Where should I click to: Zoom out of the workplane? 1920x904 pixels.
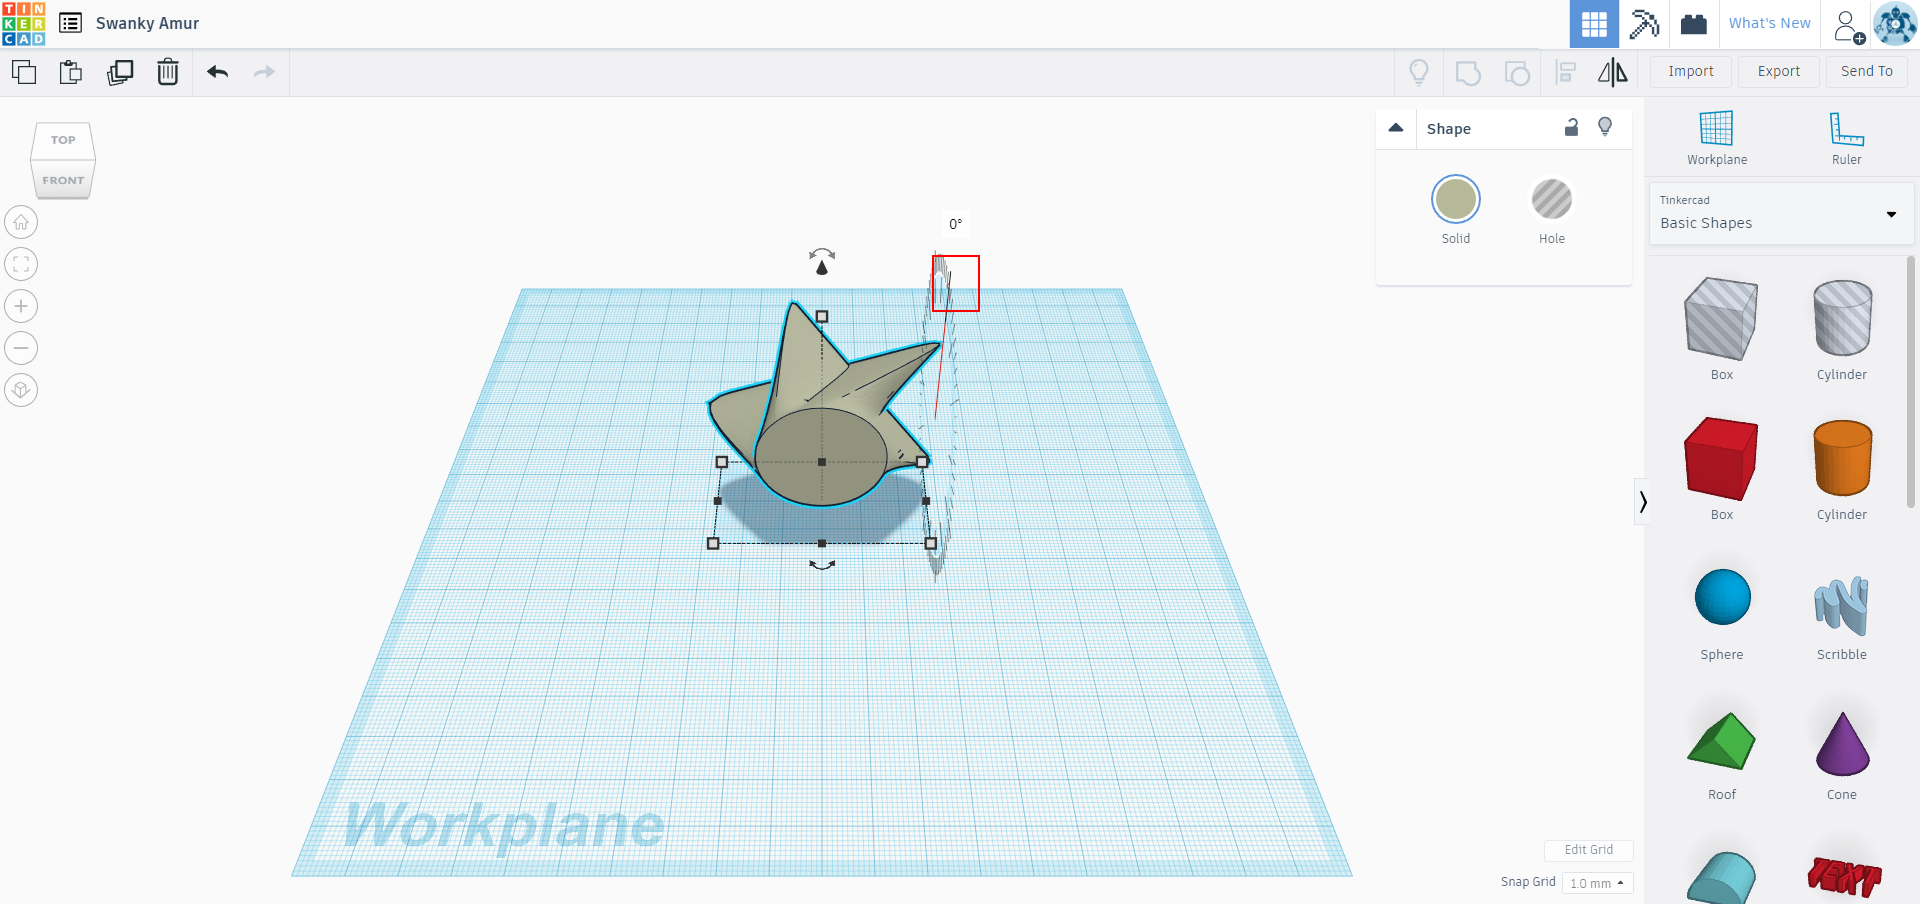tap(21, 348)
